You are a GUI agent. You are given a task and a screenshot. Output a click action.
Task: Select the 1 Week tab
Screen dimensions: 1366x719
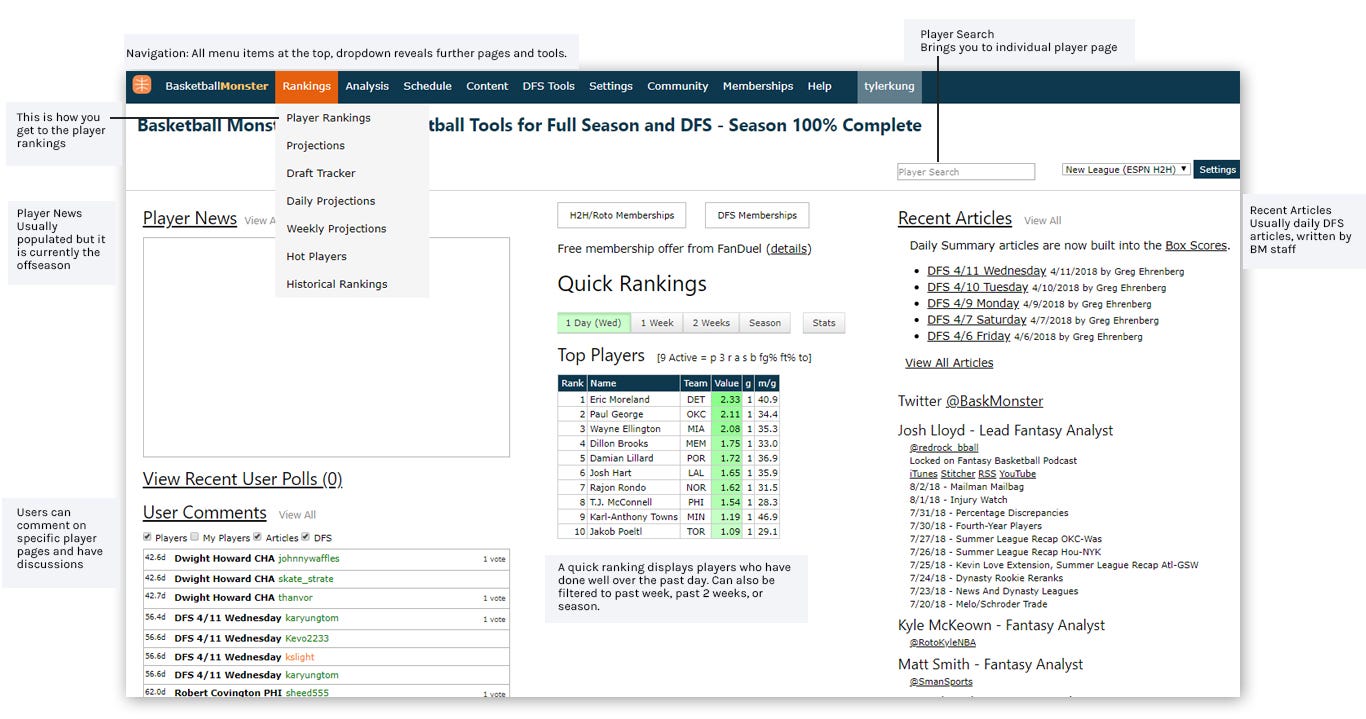coord(657,323)
